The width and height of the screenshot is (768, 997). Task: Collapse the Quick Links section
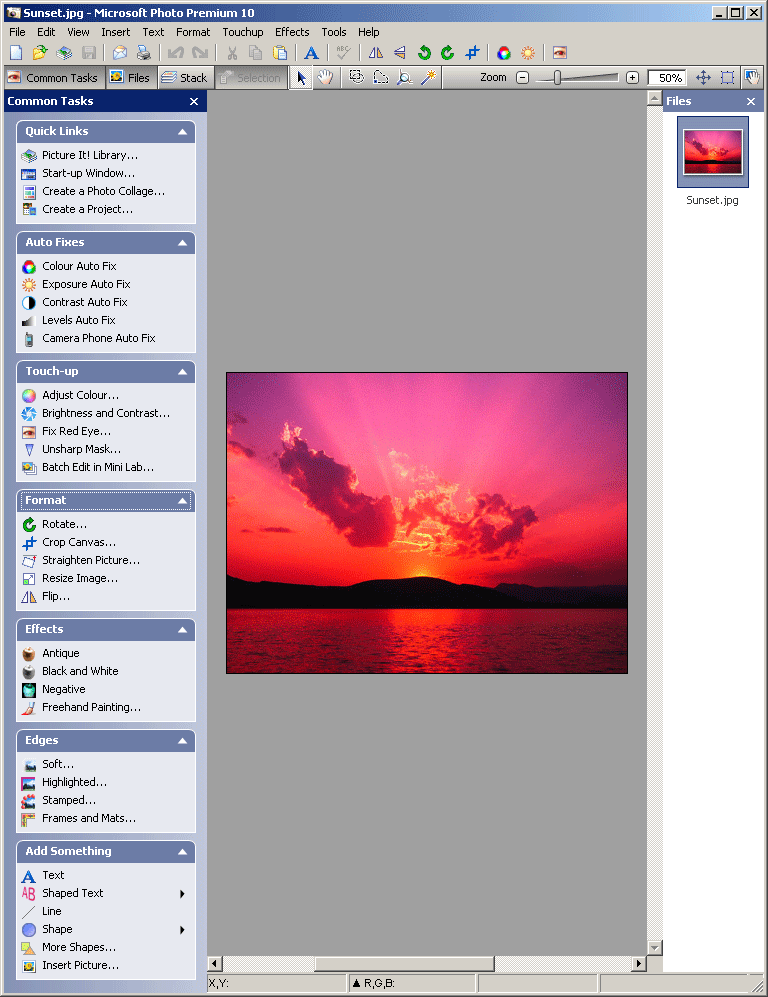click(182, 132)
